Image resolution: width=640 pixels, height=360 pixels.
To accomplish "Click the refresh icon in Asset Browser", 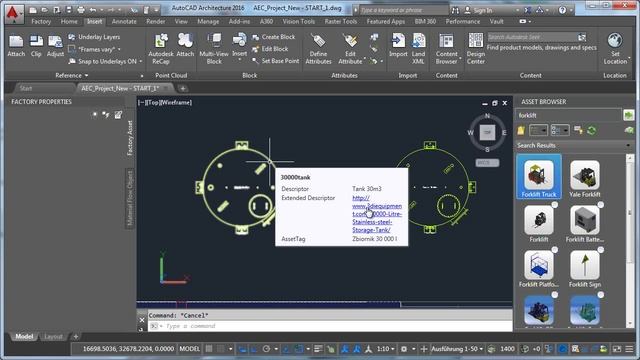I will tap(591, 131).
